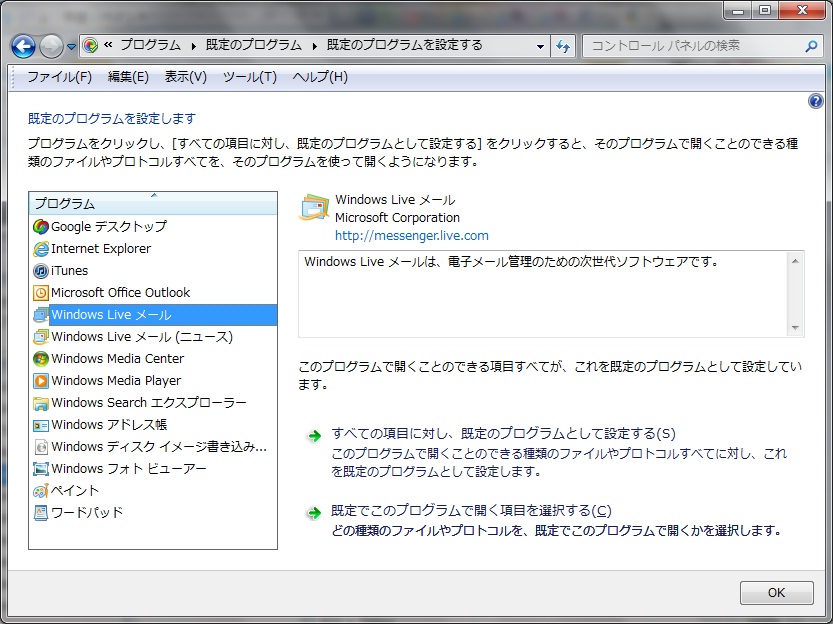The width and height of the screenshot is (833, 624).
Task: Click the greyed forward navigation arrow
Action: (x=52, y=47)
